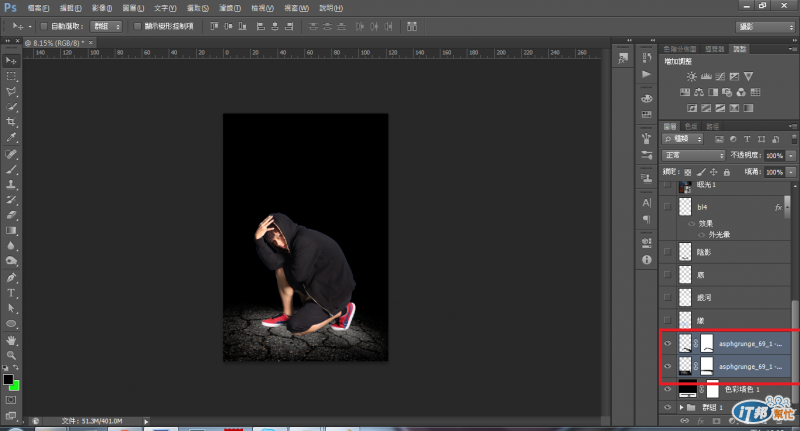The image size is (800, 431).
Task: Open the Actions panel play icon
Action: (646, 74)
